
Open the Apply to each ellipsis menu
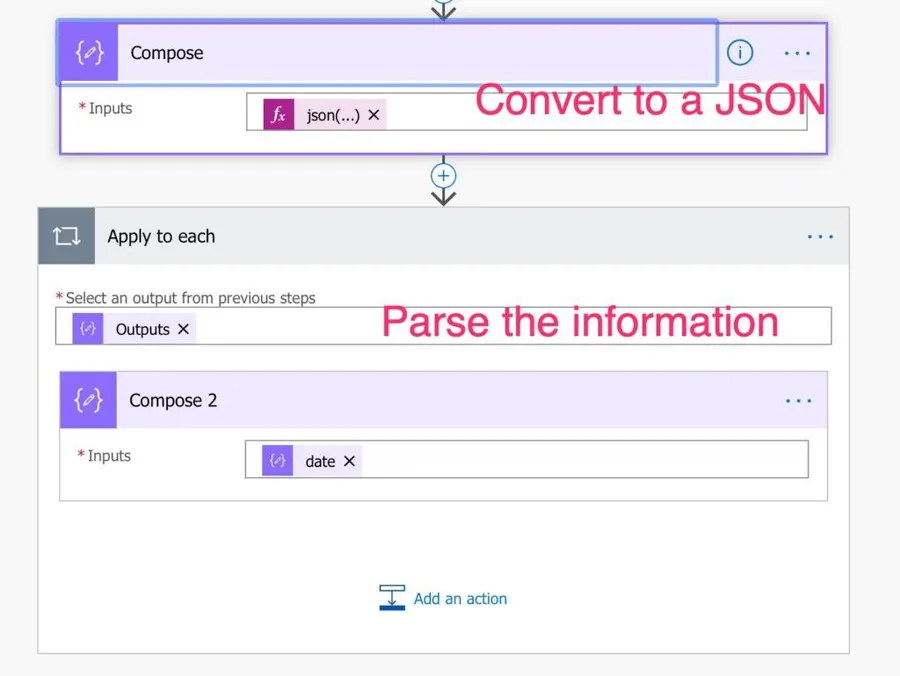click(820, 237)
